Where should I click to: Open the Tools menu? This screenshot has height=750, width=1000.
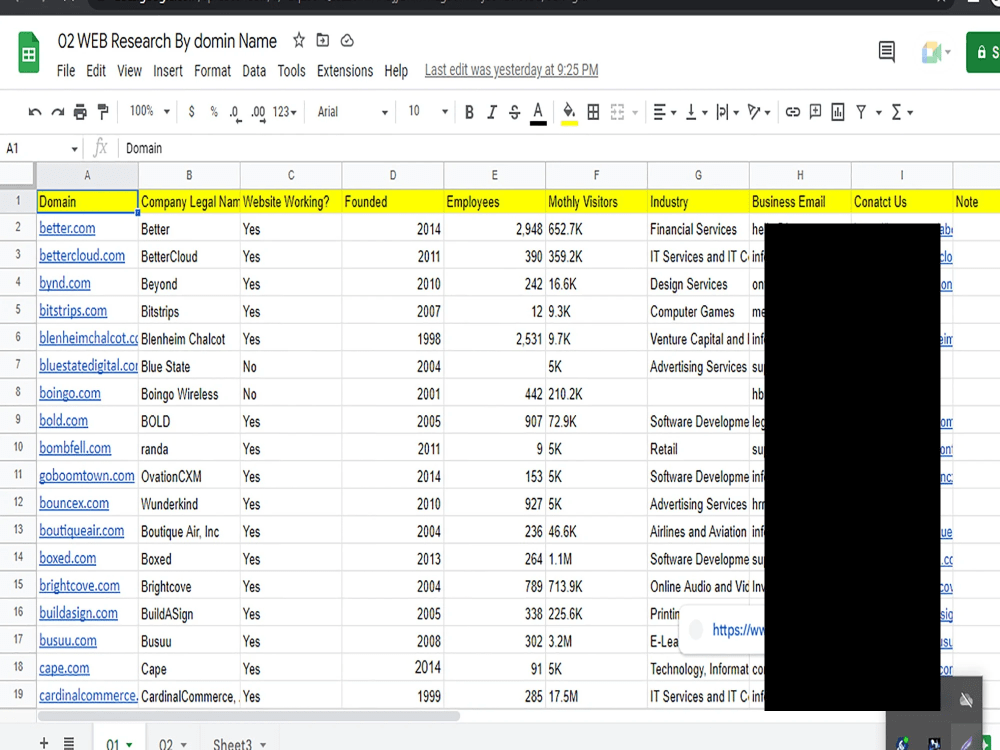pyautogui.click(x=291, y=70)
